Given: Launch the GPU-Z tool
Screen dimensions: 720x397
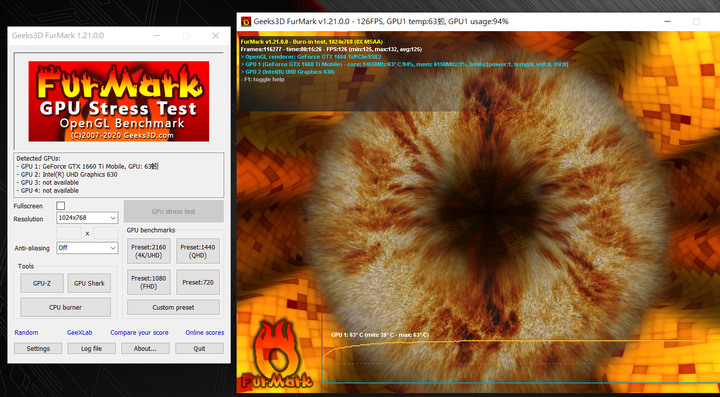Looking at the screenshot, I should point(42,283).
